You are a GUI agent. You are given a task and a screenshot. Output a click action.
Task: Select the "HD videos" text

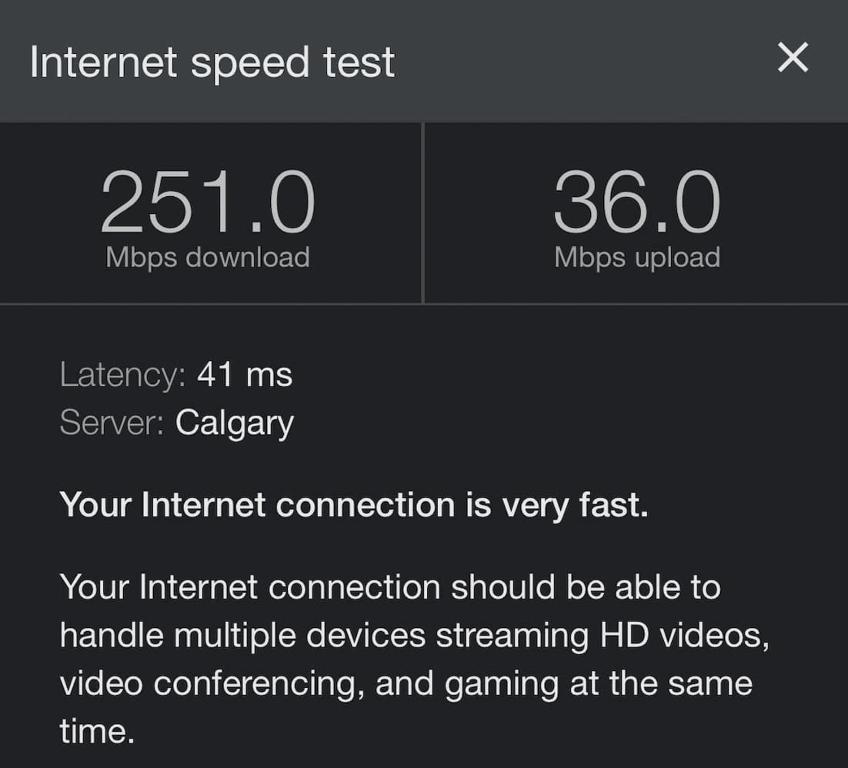coord(684,636)
